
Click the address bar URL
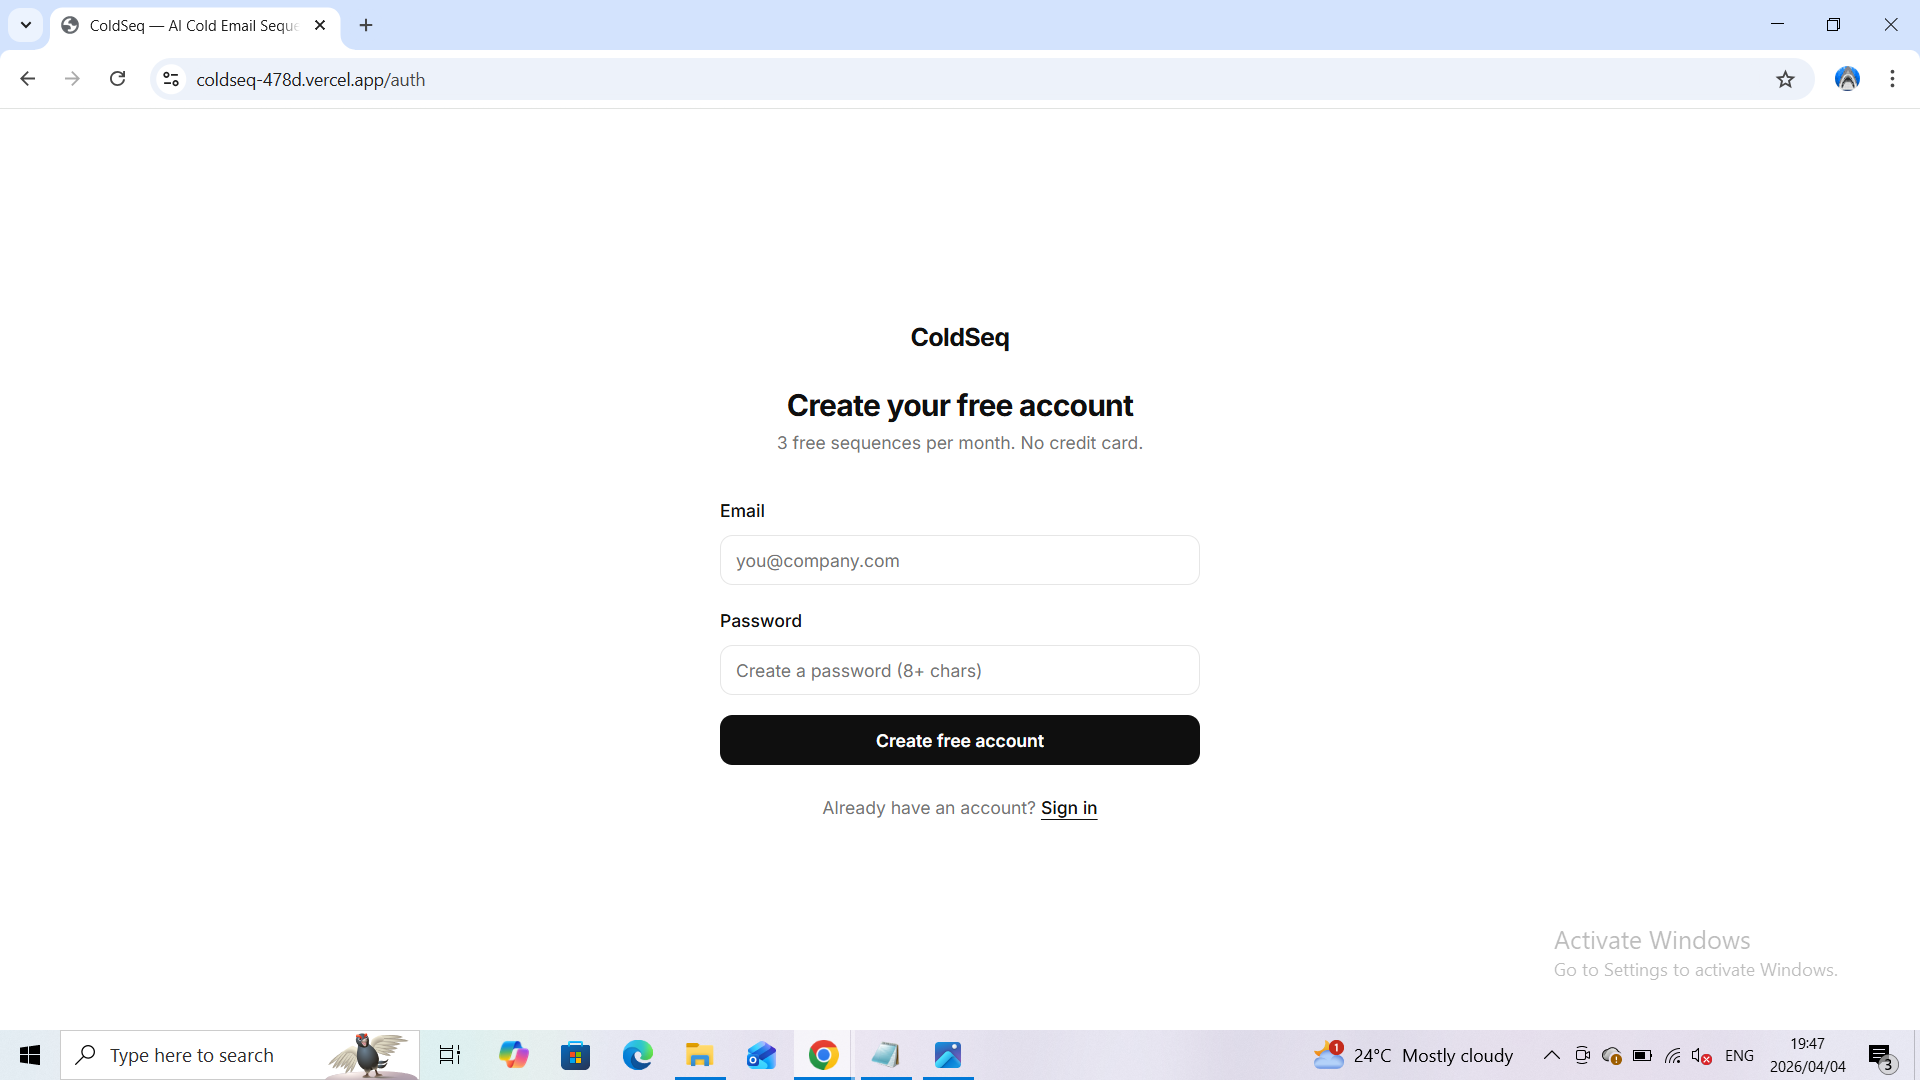310,79
